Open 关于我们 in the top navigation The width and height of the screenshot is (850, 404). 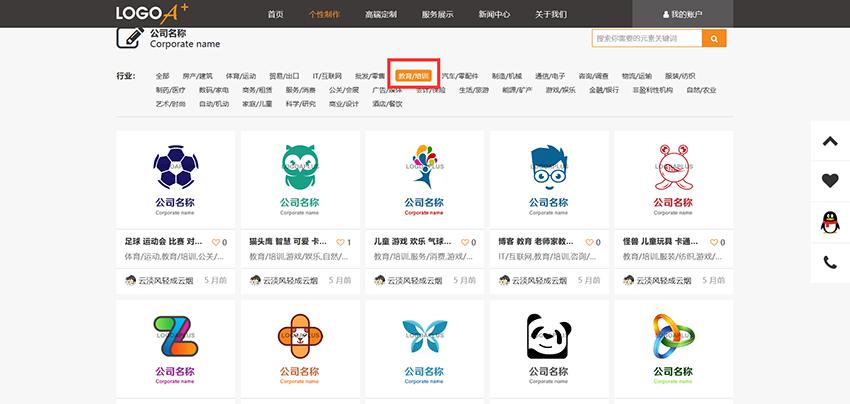[551, 15]
